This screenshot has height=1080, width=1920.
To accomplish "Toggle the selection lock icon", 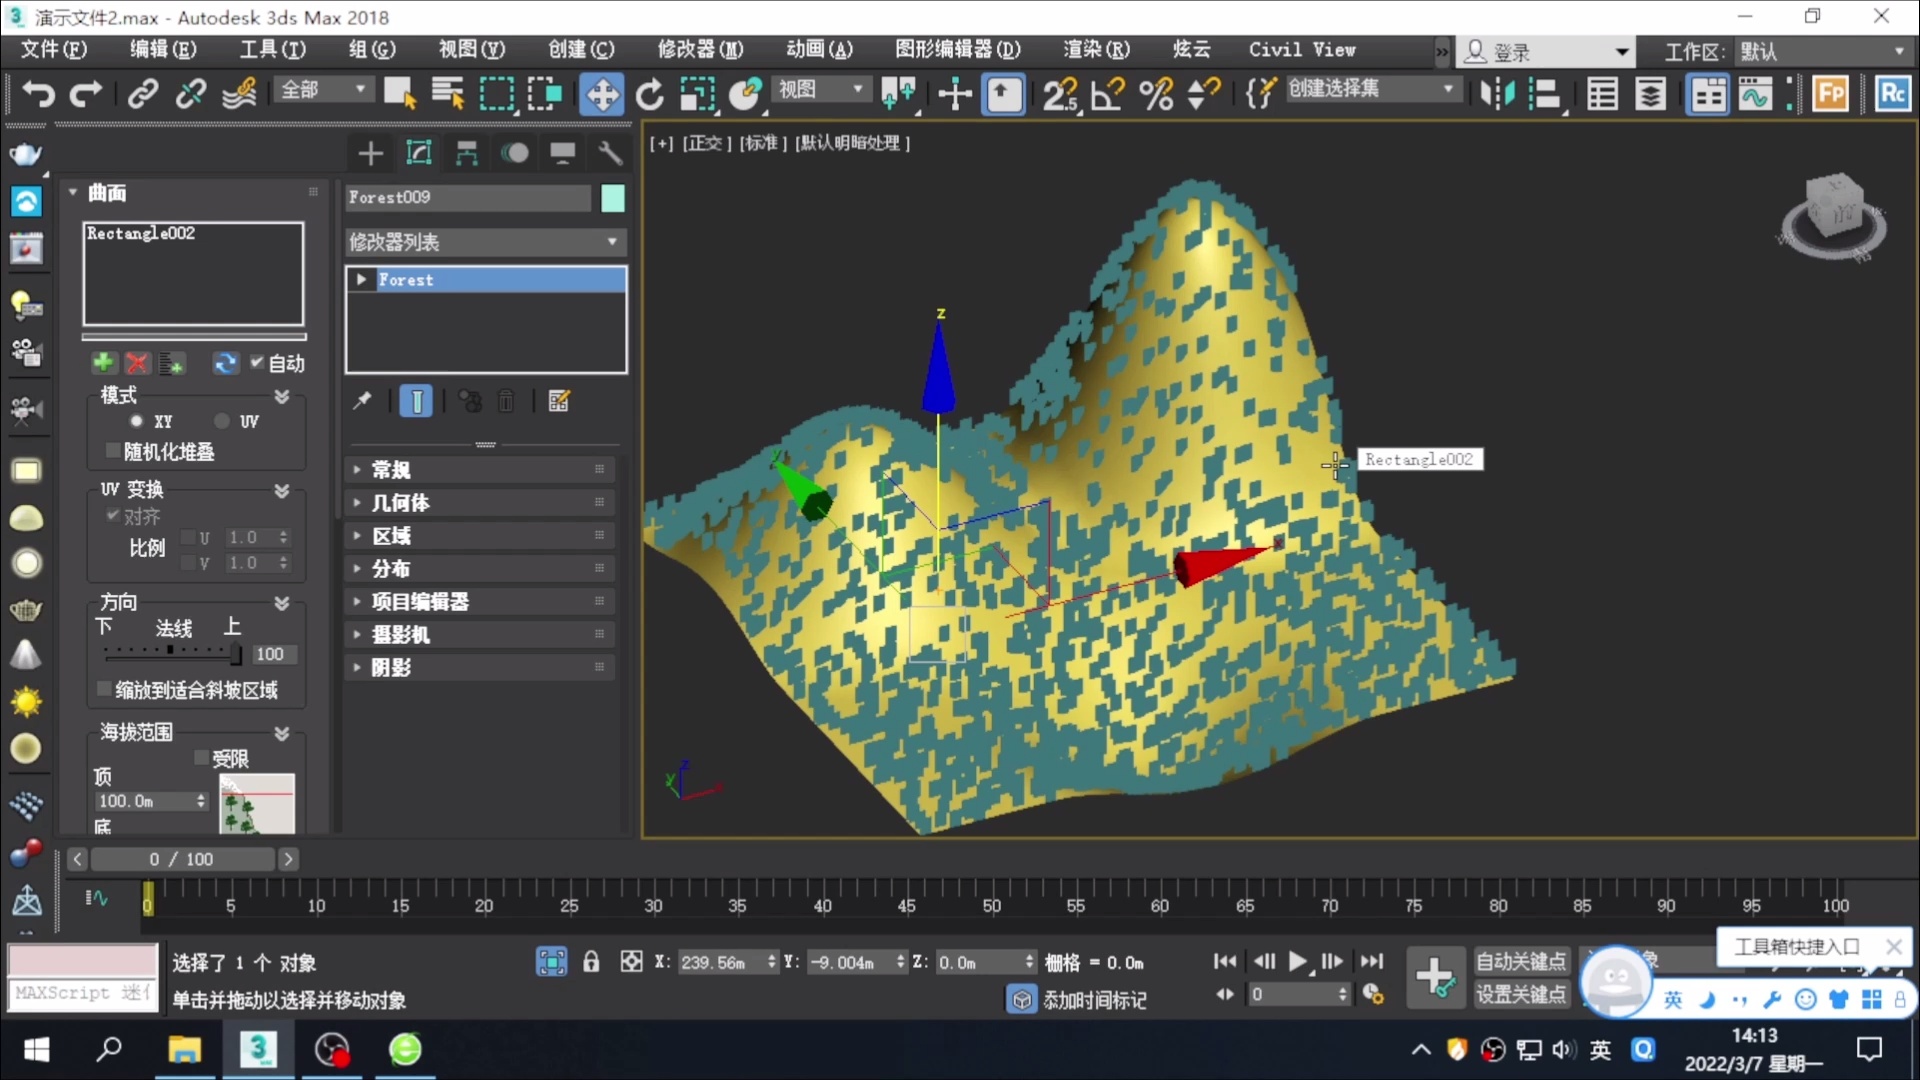I will click(591, 962).
